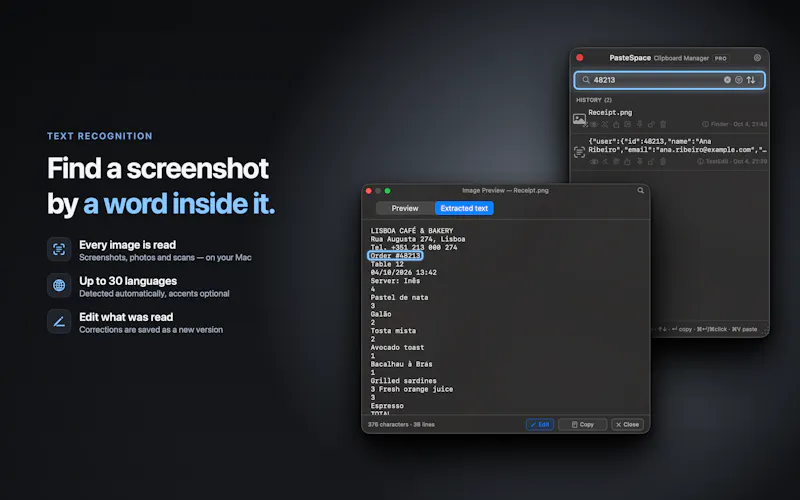Click the 3 Fresh orange juice line
The height and width of the screenshot is (500, 800).
point(412,389)
